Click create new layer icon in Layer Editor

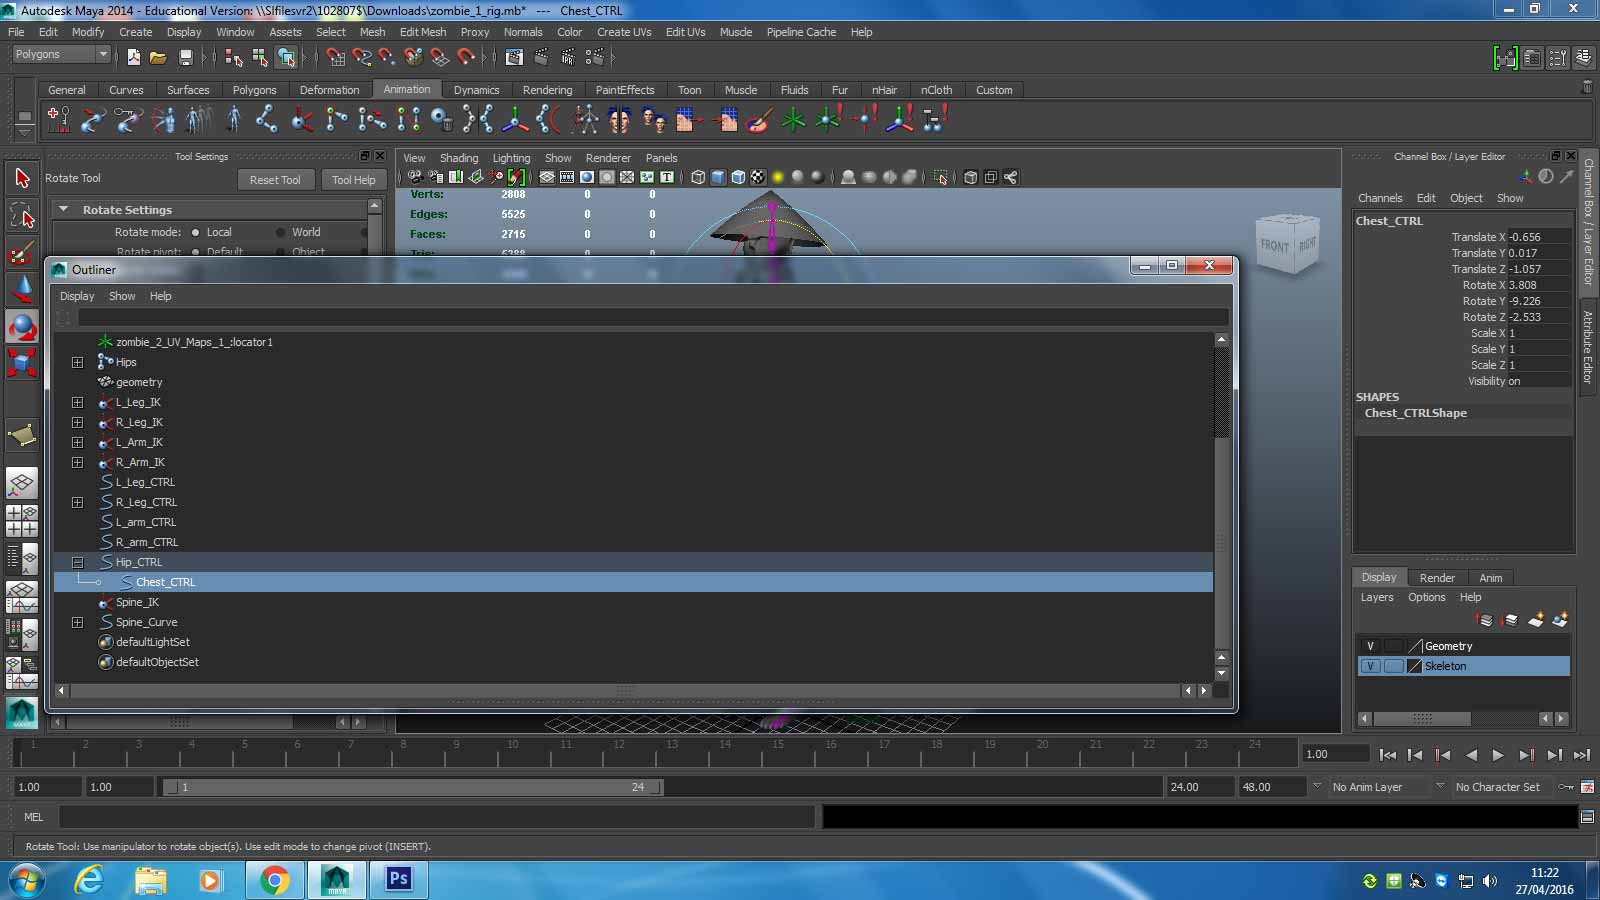point(1536,620)
